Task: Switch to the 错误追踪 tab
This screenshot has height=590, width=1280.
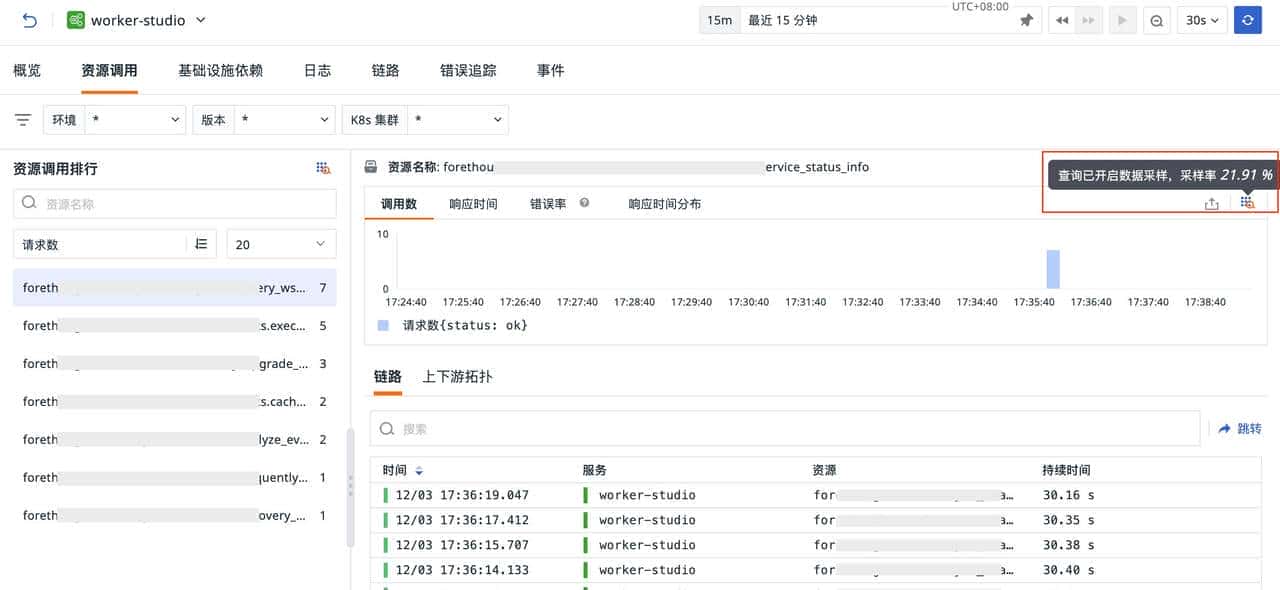Action: click(467, 70)
